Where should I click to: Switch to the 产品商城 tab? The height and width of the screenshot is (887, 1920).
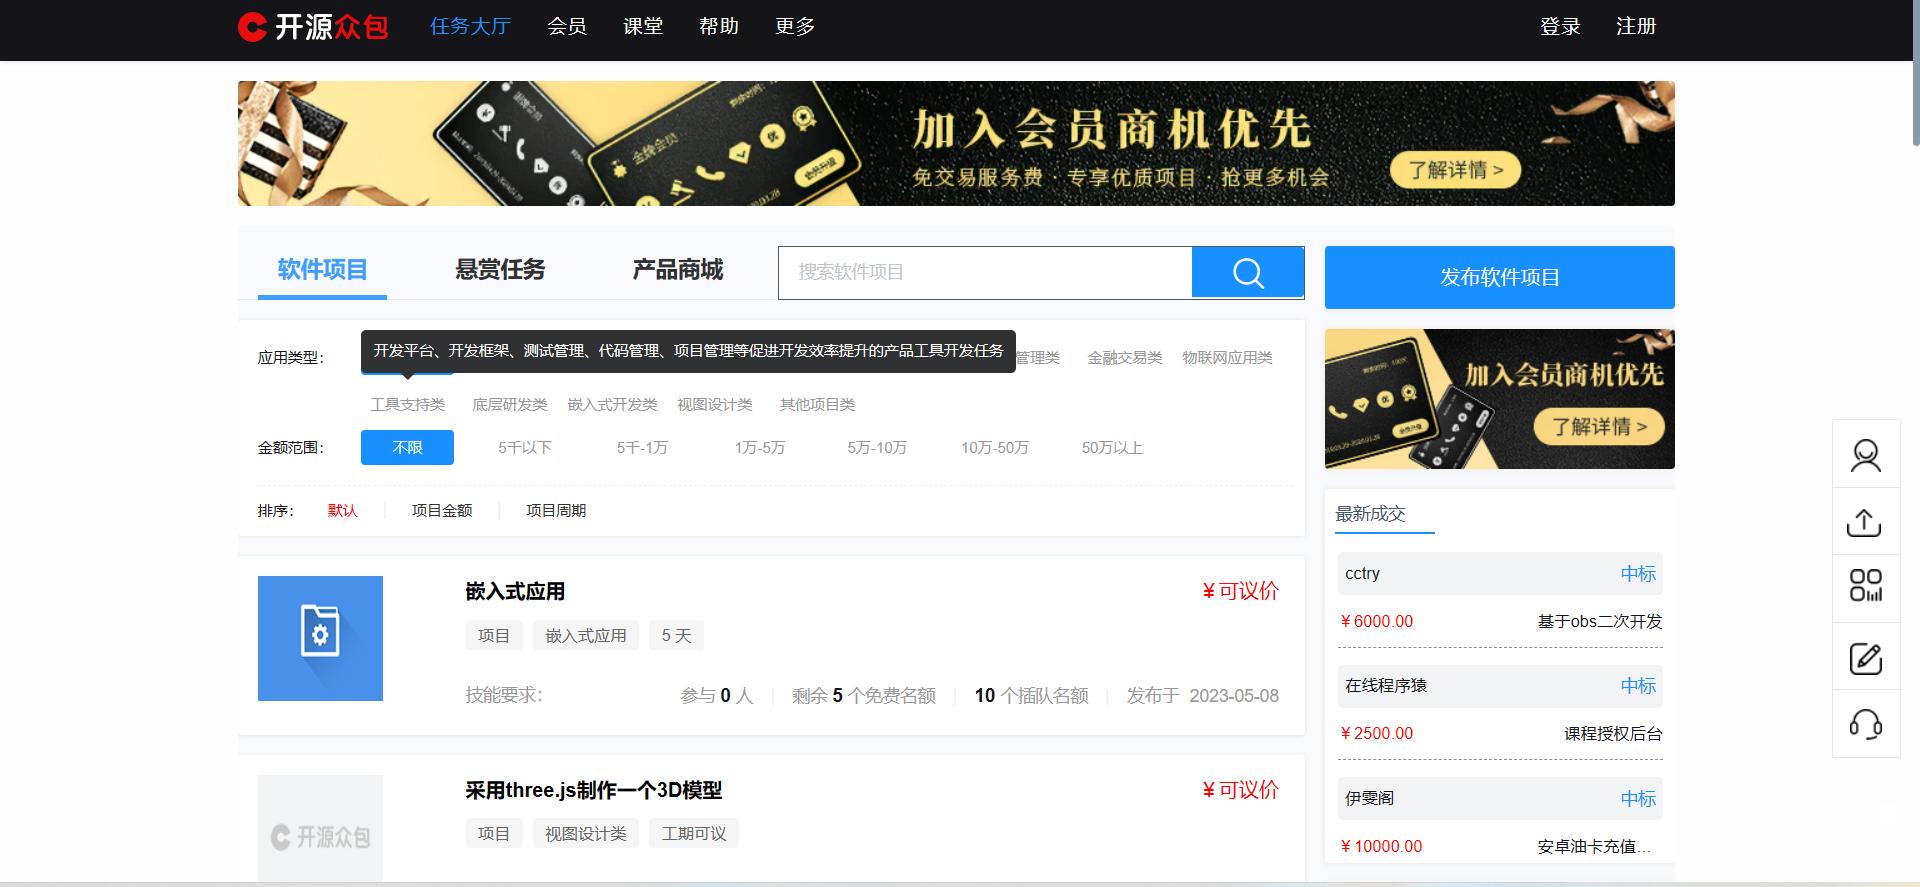[678, 270]
